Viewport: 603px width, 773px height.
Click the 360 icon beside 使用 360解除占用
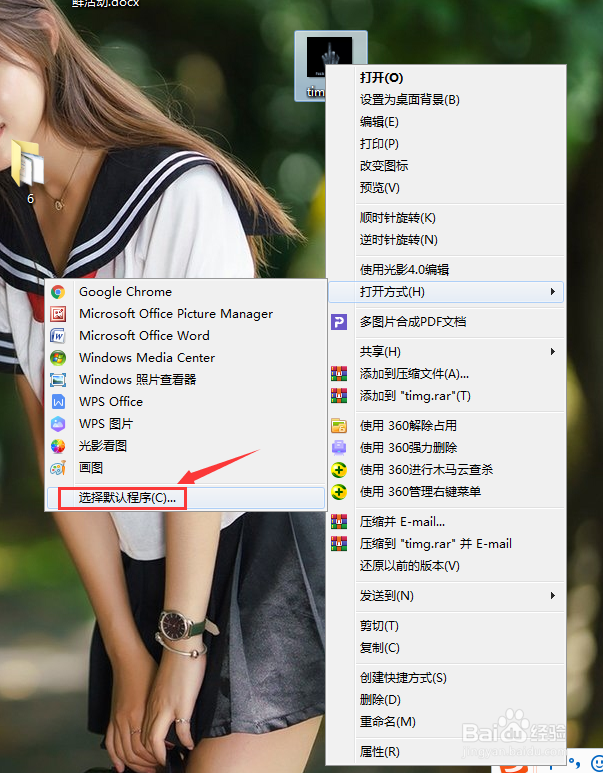point(339,425)
